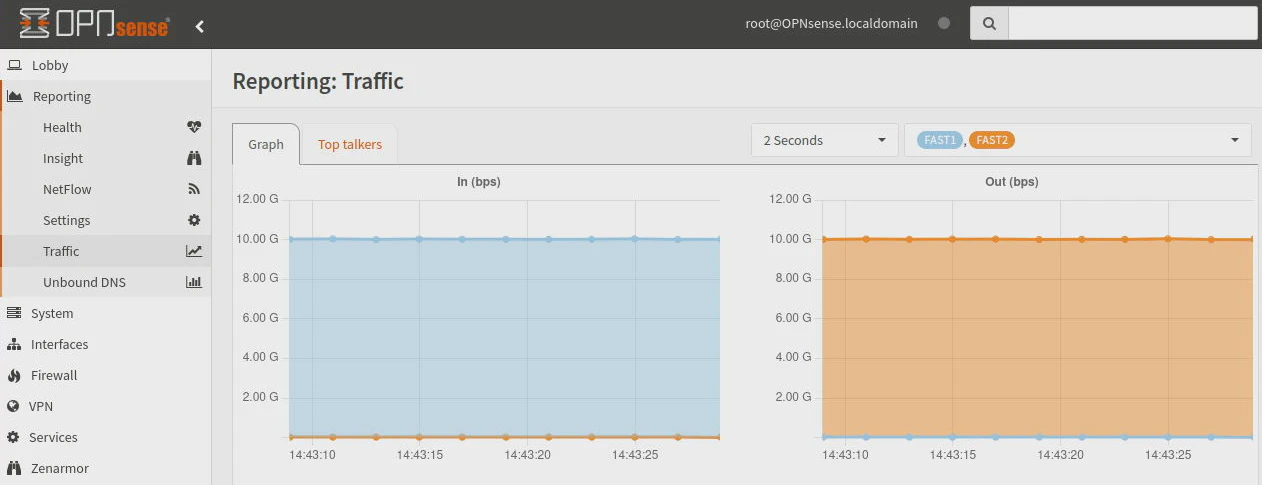The height and width of the screenshot is (485, 1262).
Task: Click the FAST2 interface tag
Action: click(x=992, y=140)
